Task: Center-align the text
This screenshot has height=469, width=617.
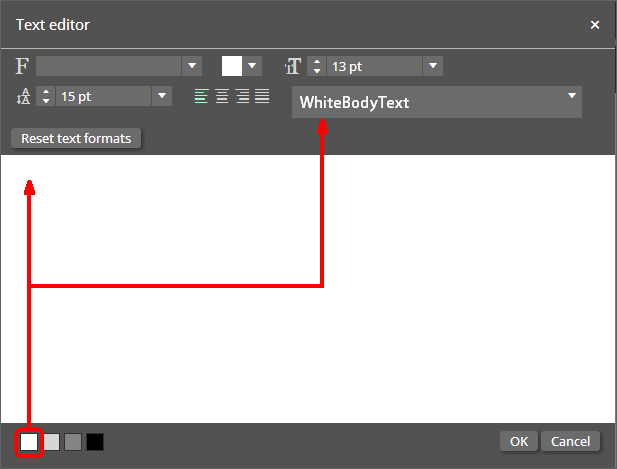Action: (x=222, y=97)
